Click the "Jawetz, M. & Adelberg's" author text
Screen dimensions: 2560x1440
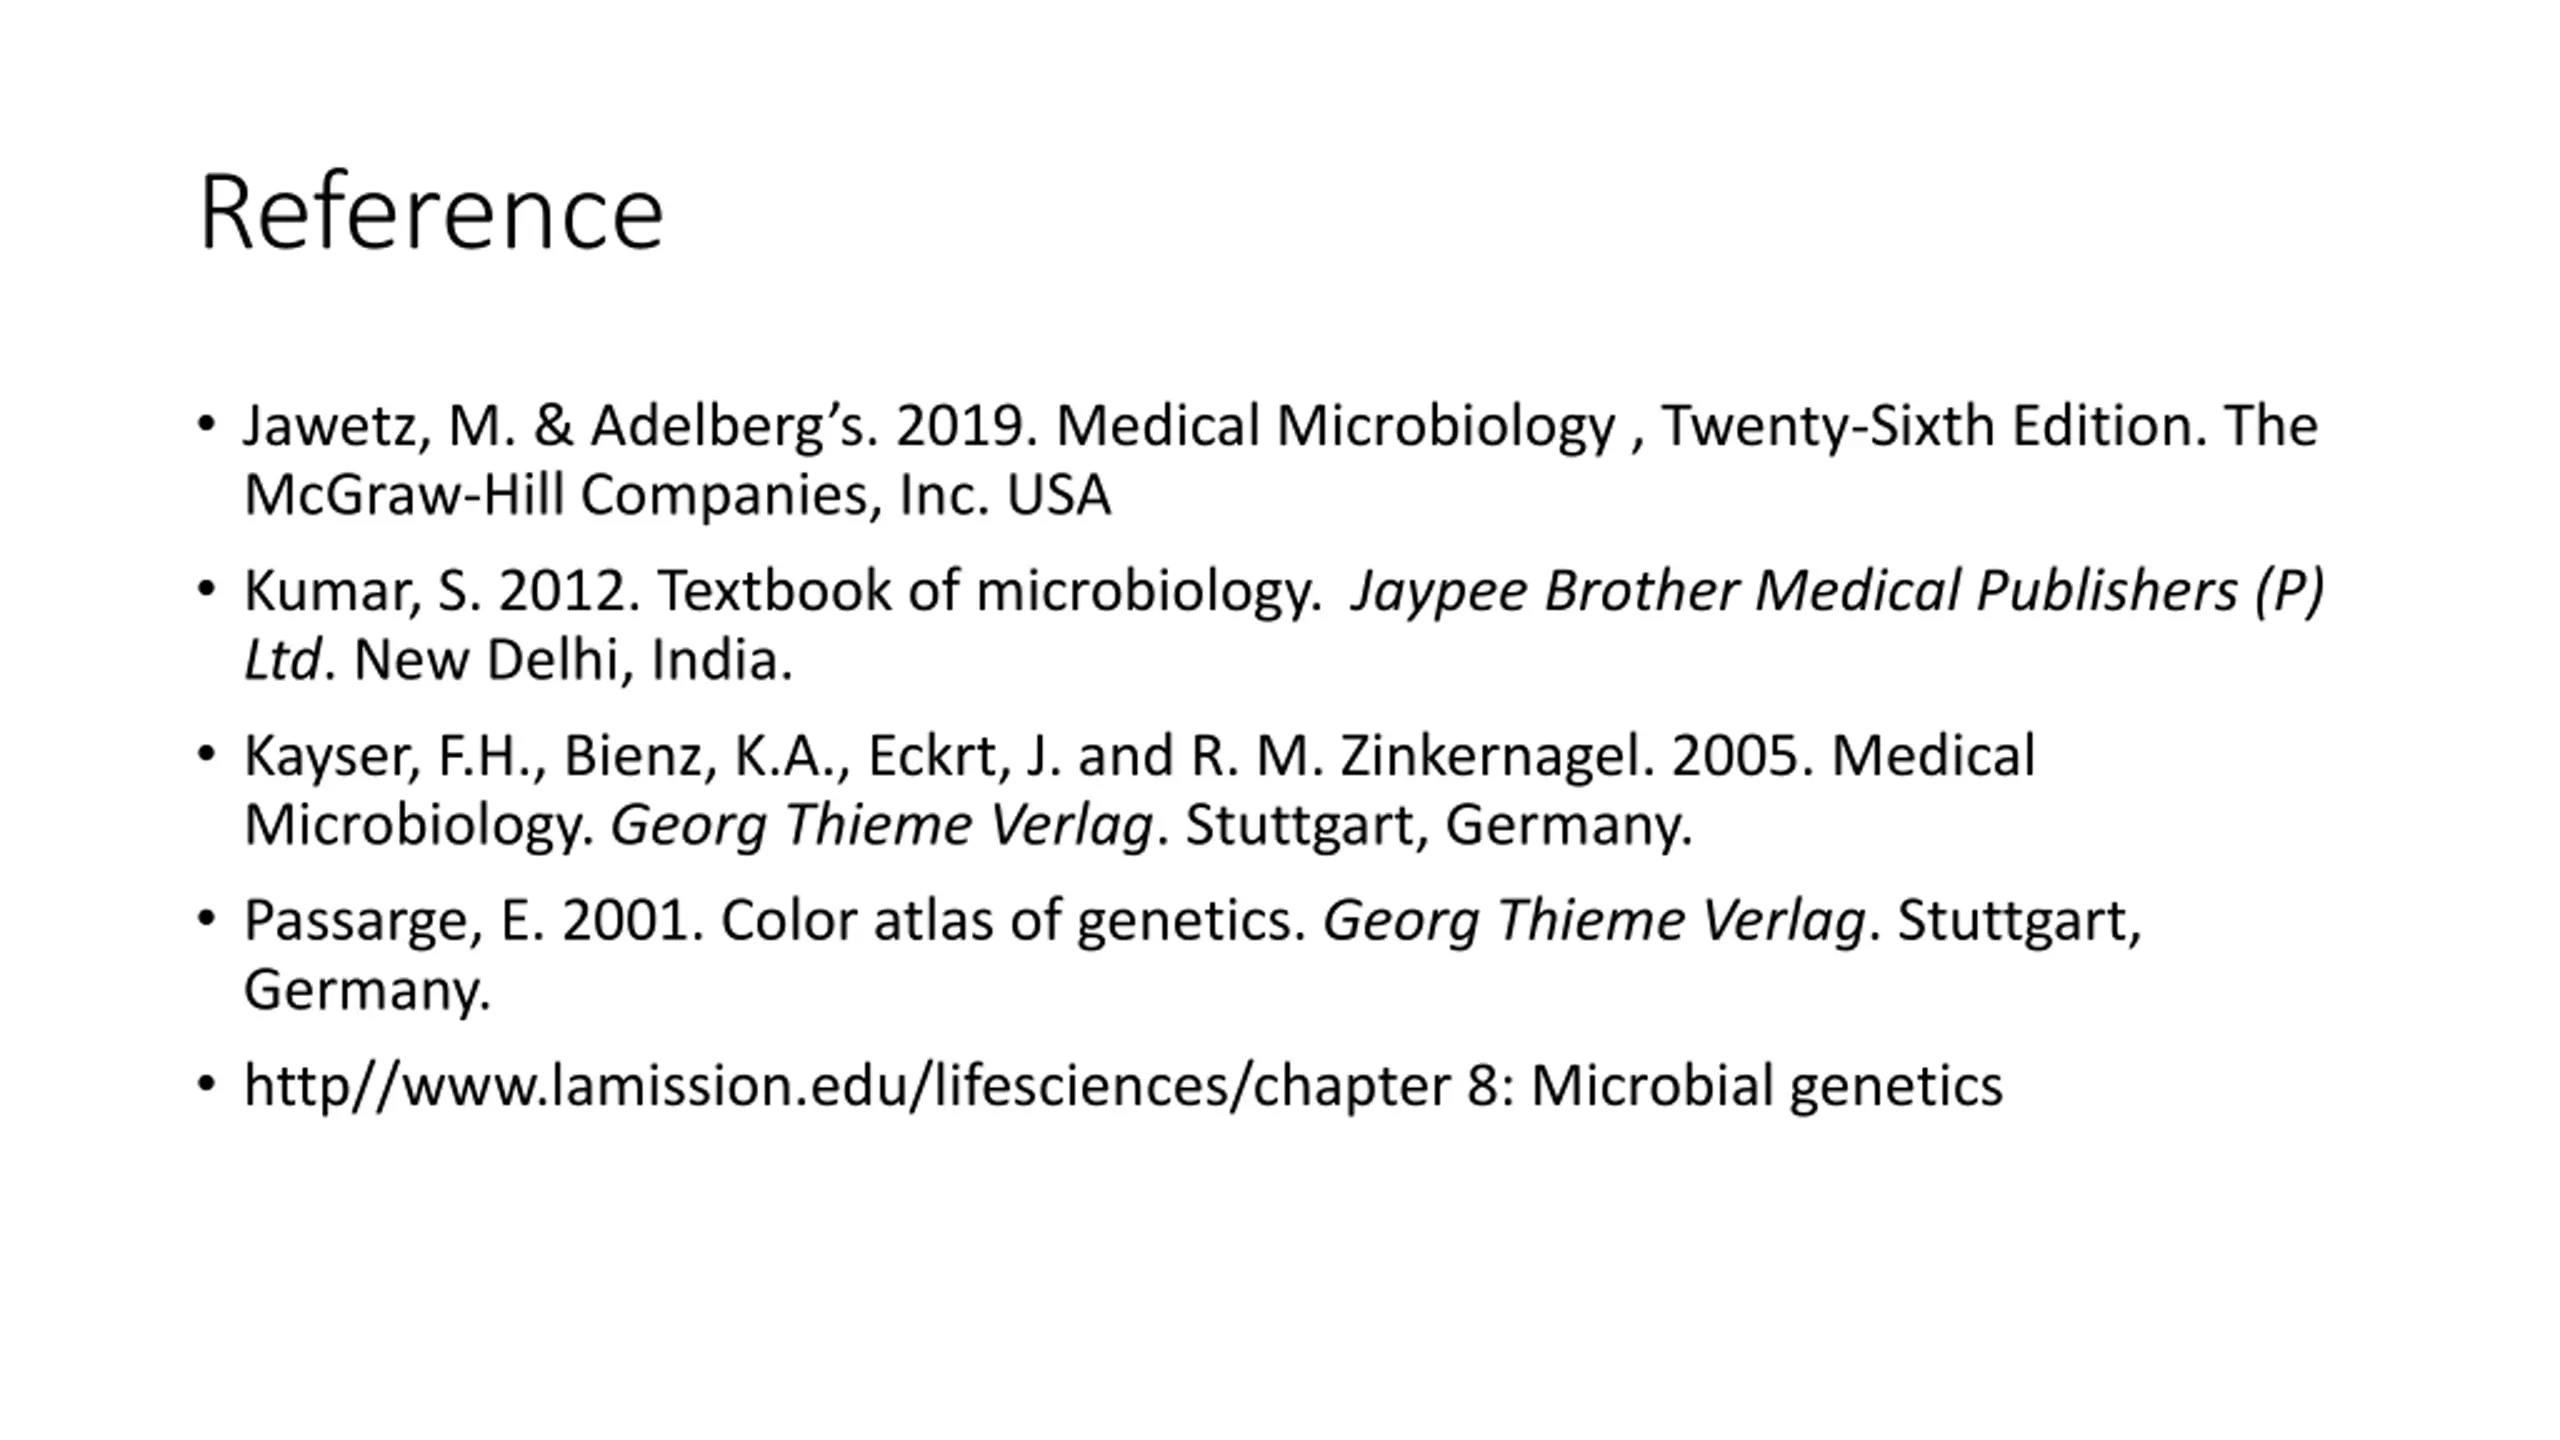pyautogui.click(x=560, y=427)
